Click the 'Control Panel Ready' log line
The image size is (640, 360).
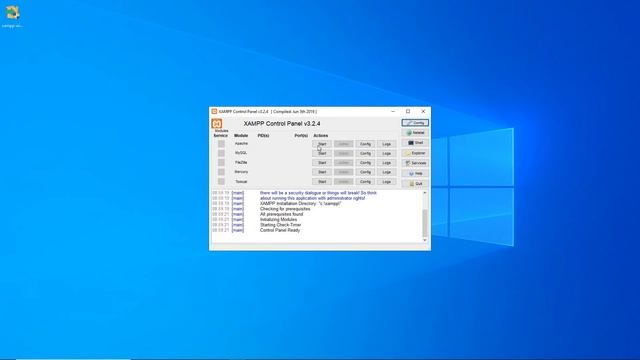[x=280, y=230]
